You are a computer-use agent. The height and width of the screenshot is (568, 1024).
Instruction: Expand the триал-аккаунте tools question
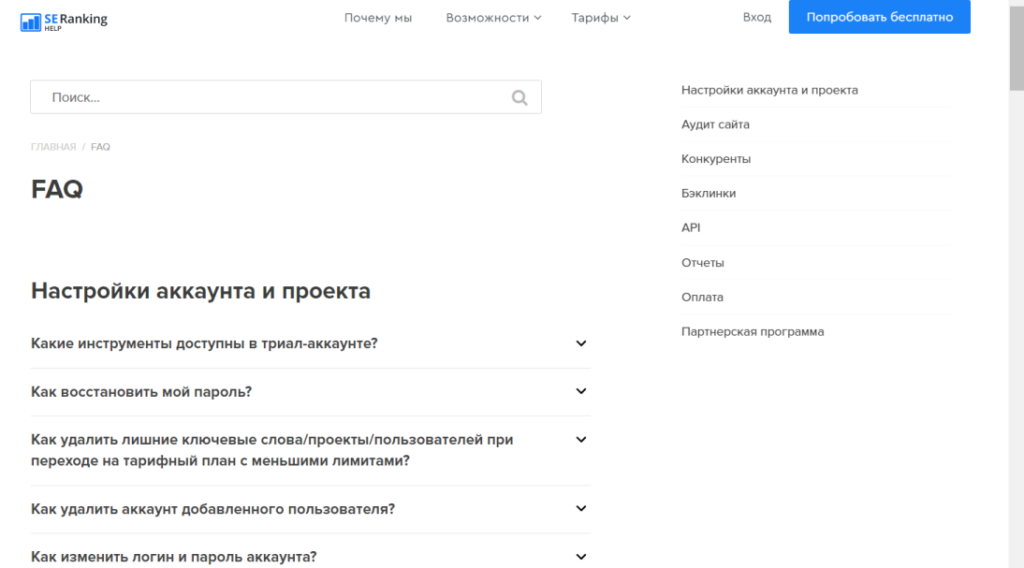click(310, 343)
